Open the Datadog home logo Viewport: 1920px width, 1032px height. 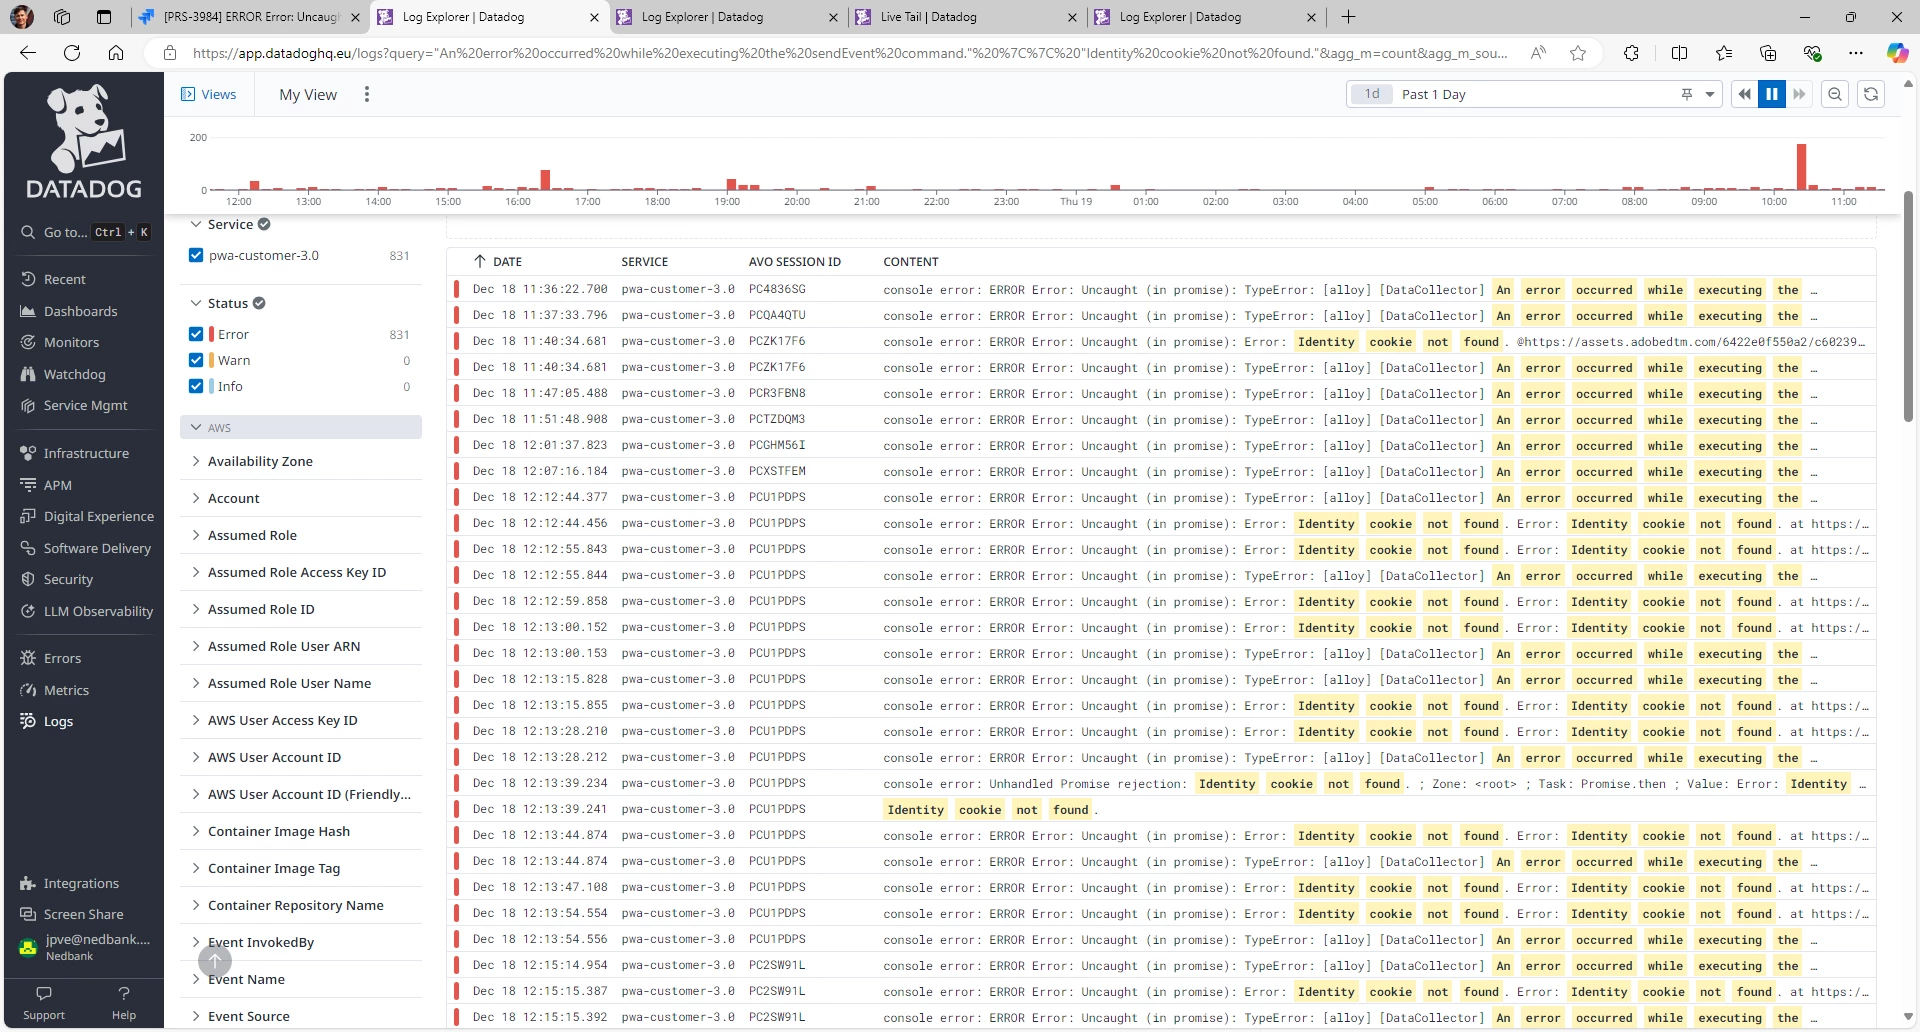(84, 143)
